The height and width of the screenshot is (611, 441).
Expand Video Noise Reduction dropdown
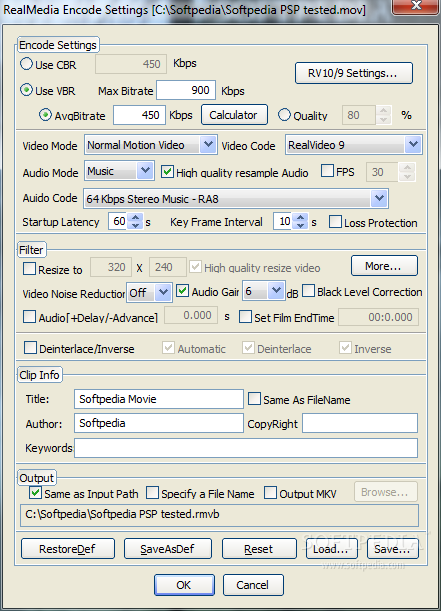[x=163, y=292]
